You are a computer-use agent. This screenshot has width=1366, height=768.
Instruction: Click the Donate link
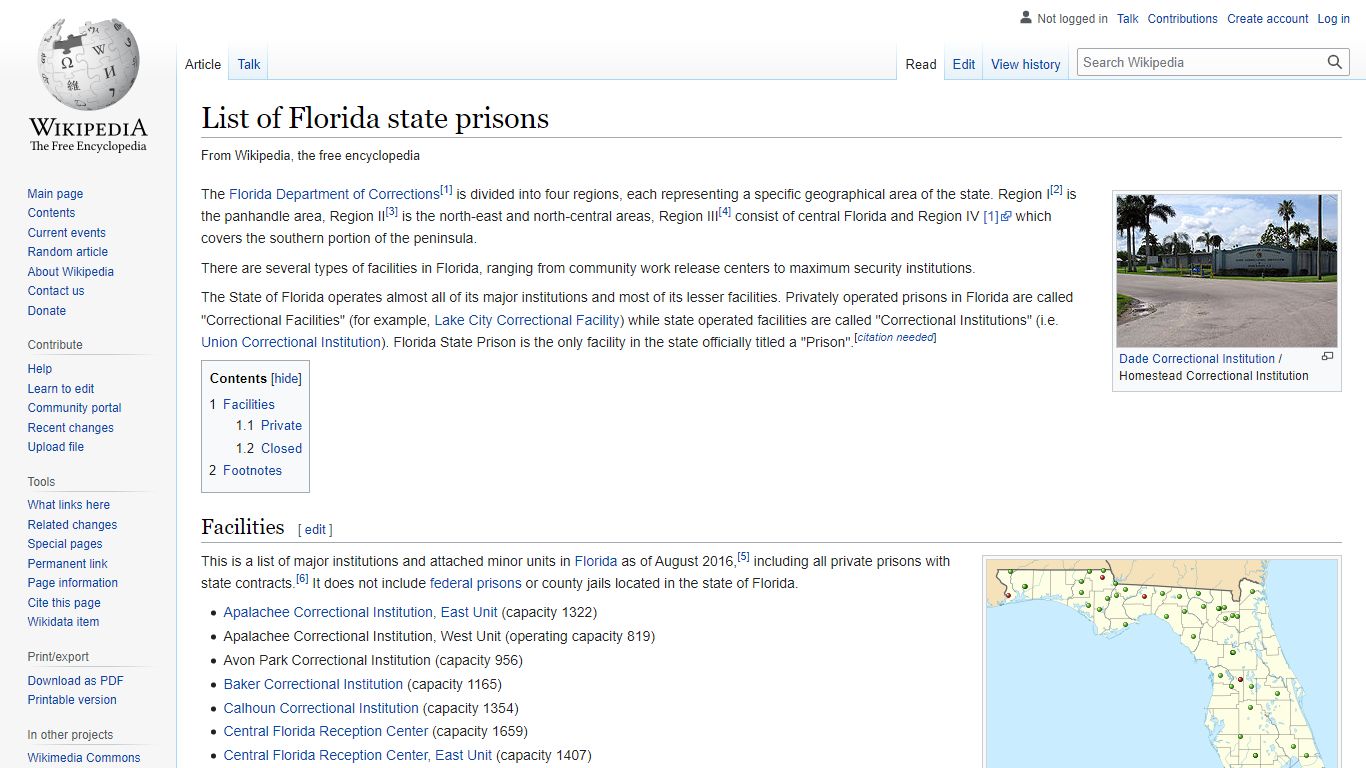(x=47, y=311)
